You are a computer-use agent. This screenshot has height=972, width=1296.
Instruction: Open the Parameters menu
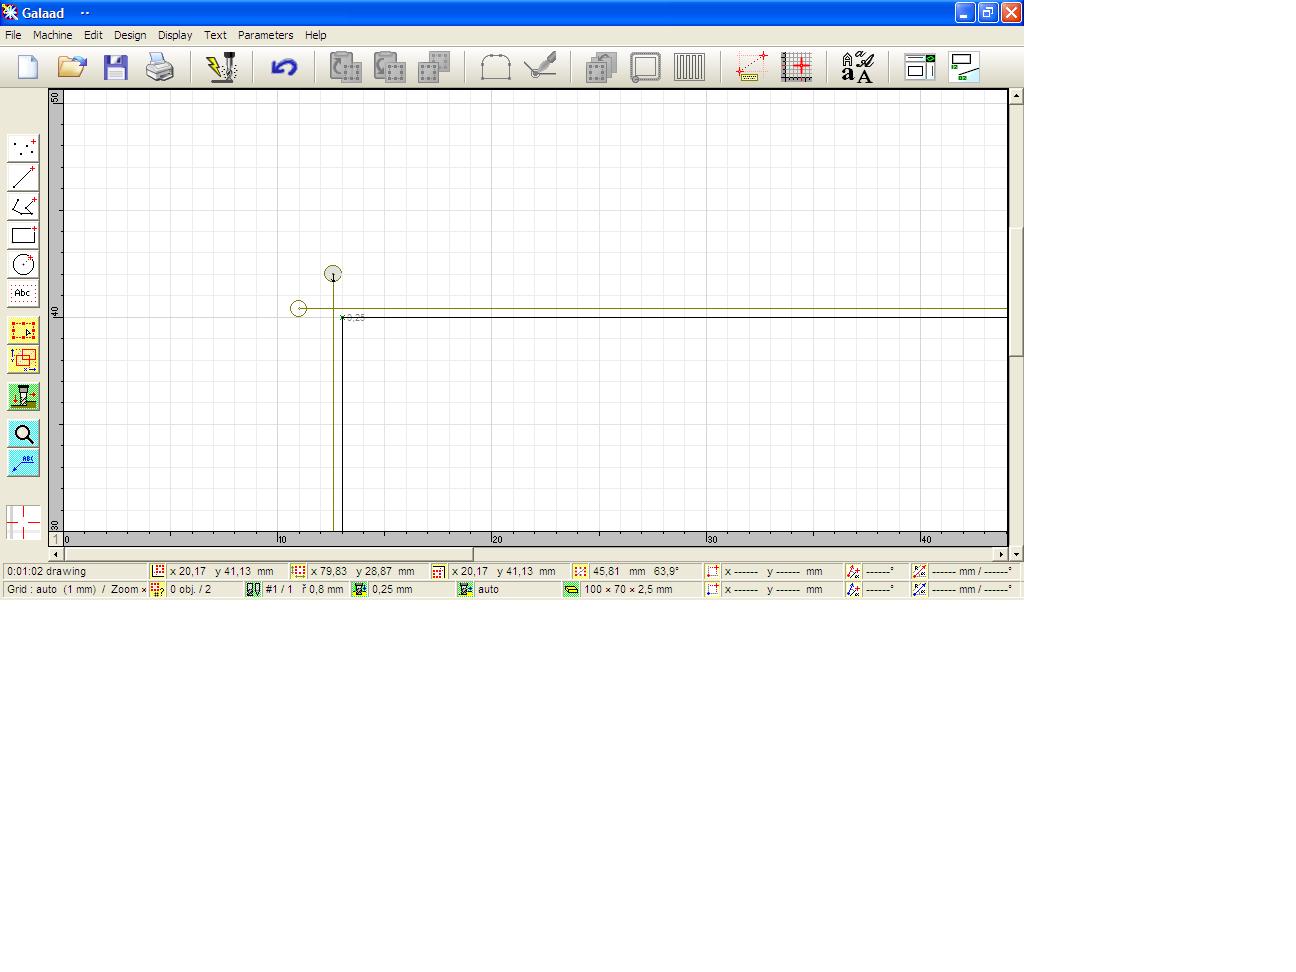[265, 35]
